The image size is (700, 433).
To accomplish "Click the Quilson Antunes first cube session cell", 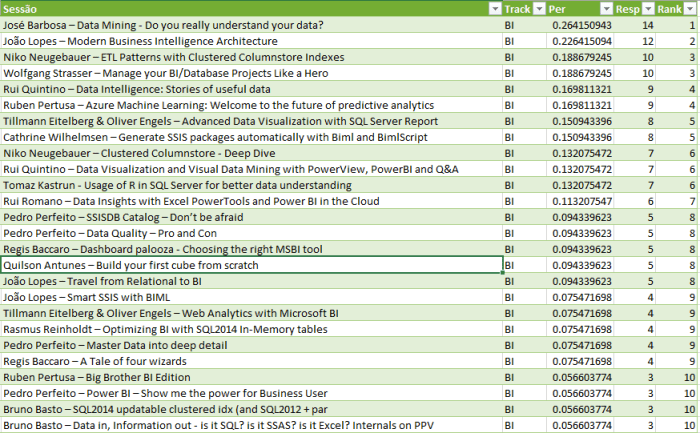I will (x=250, y=265).
